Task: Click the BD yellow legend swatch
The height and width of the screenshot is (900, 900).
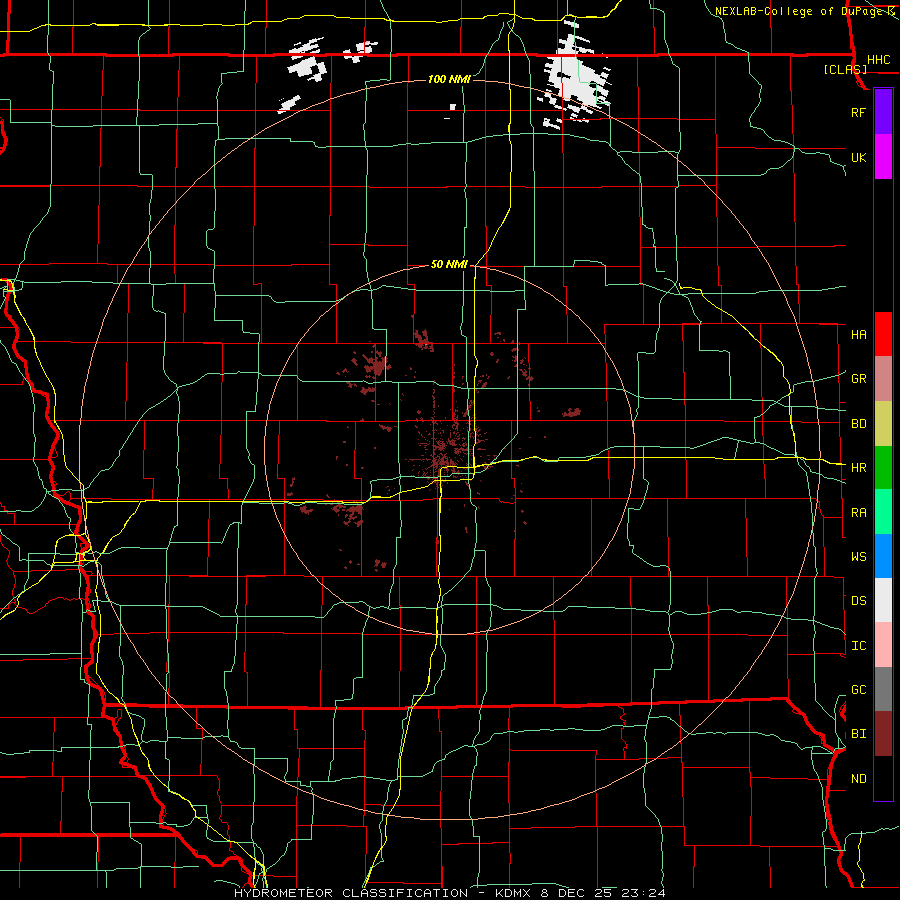Action: pos(883,424)
